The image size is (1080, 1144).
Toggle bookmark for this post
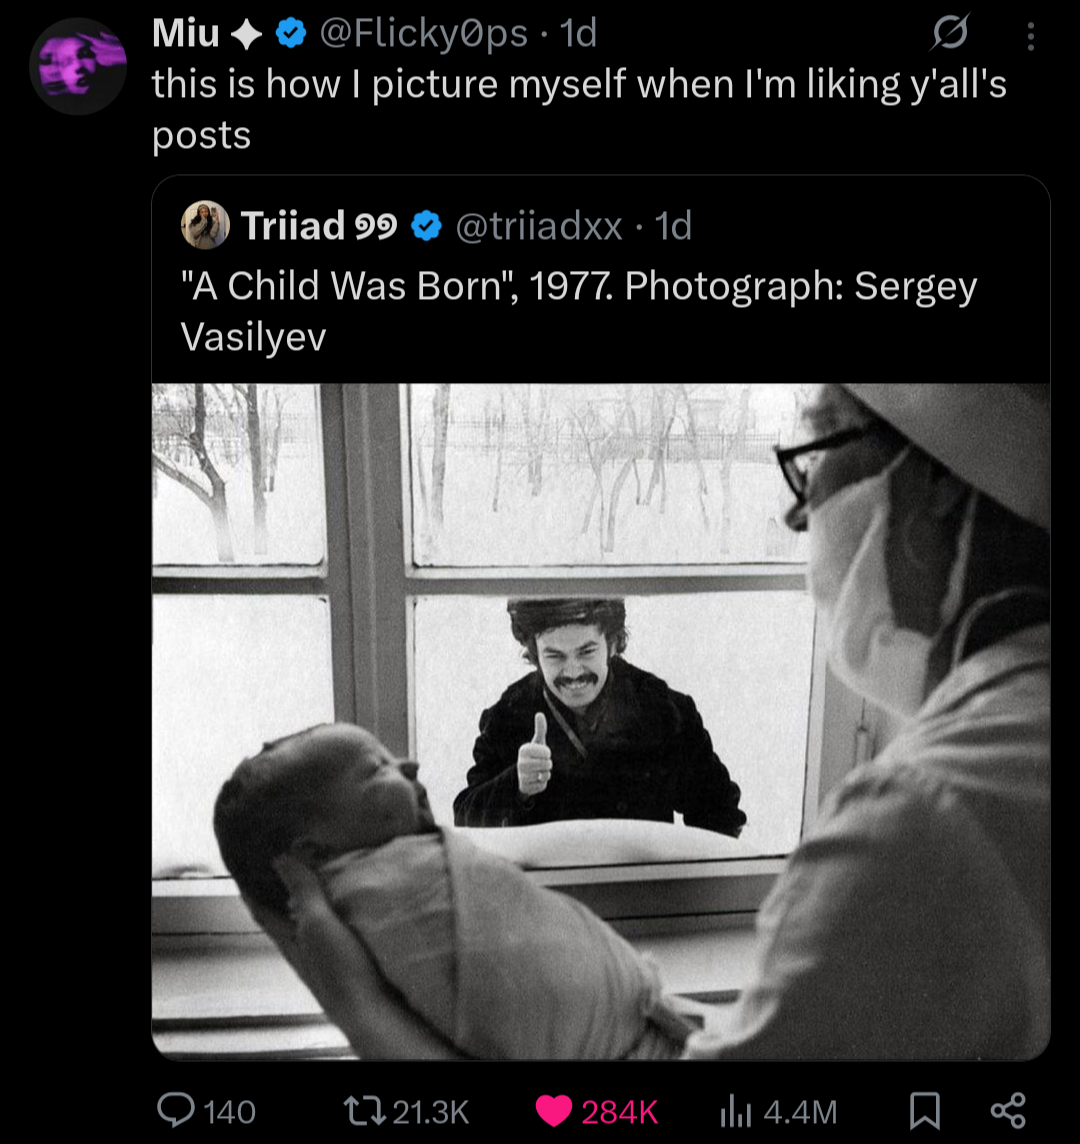tap(923, 1110)
